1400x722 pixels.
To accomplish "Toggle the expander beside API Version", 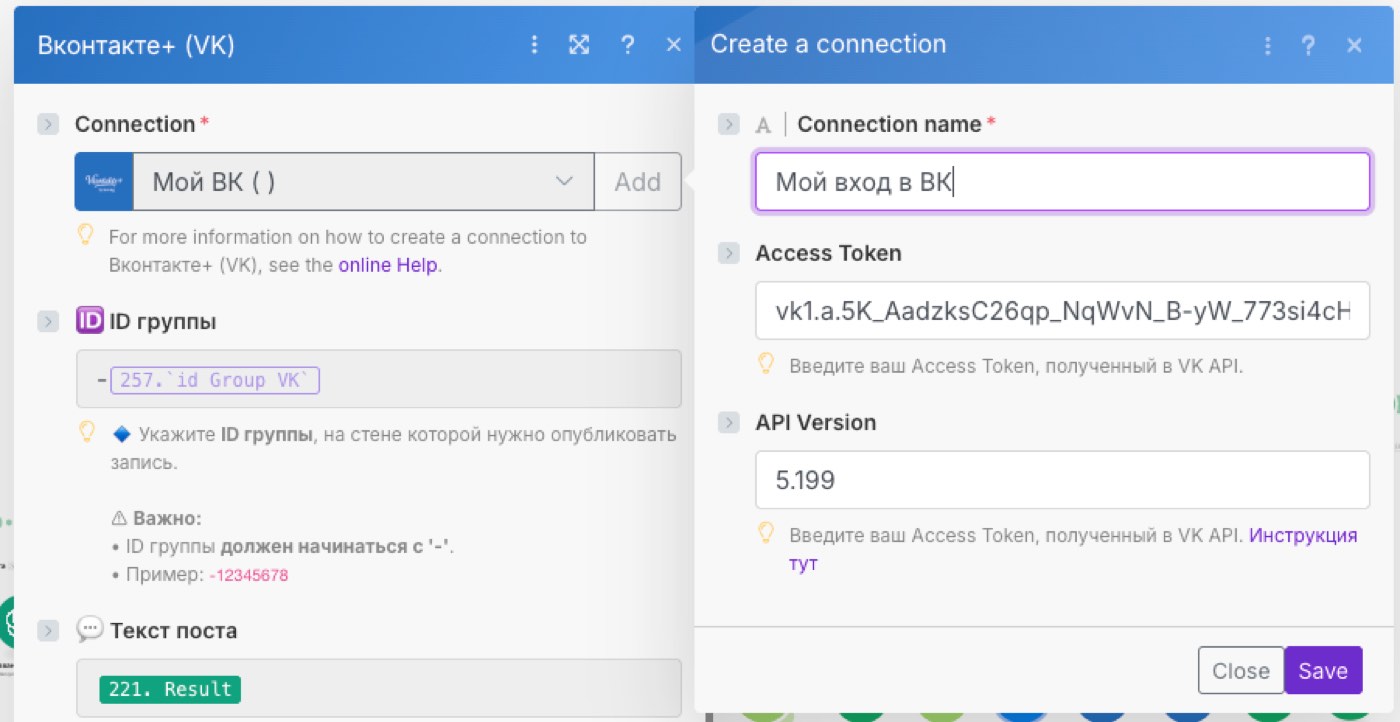I will tap(729, 422).
